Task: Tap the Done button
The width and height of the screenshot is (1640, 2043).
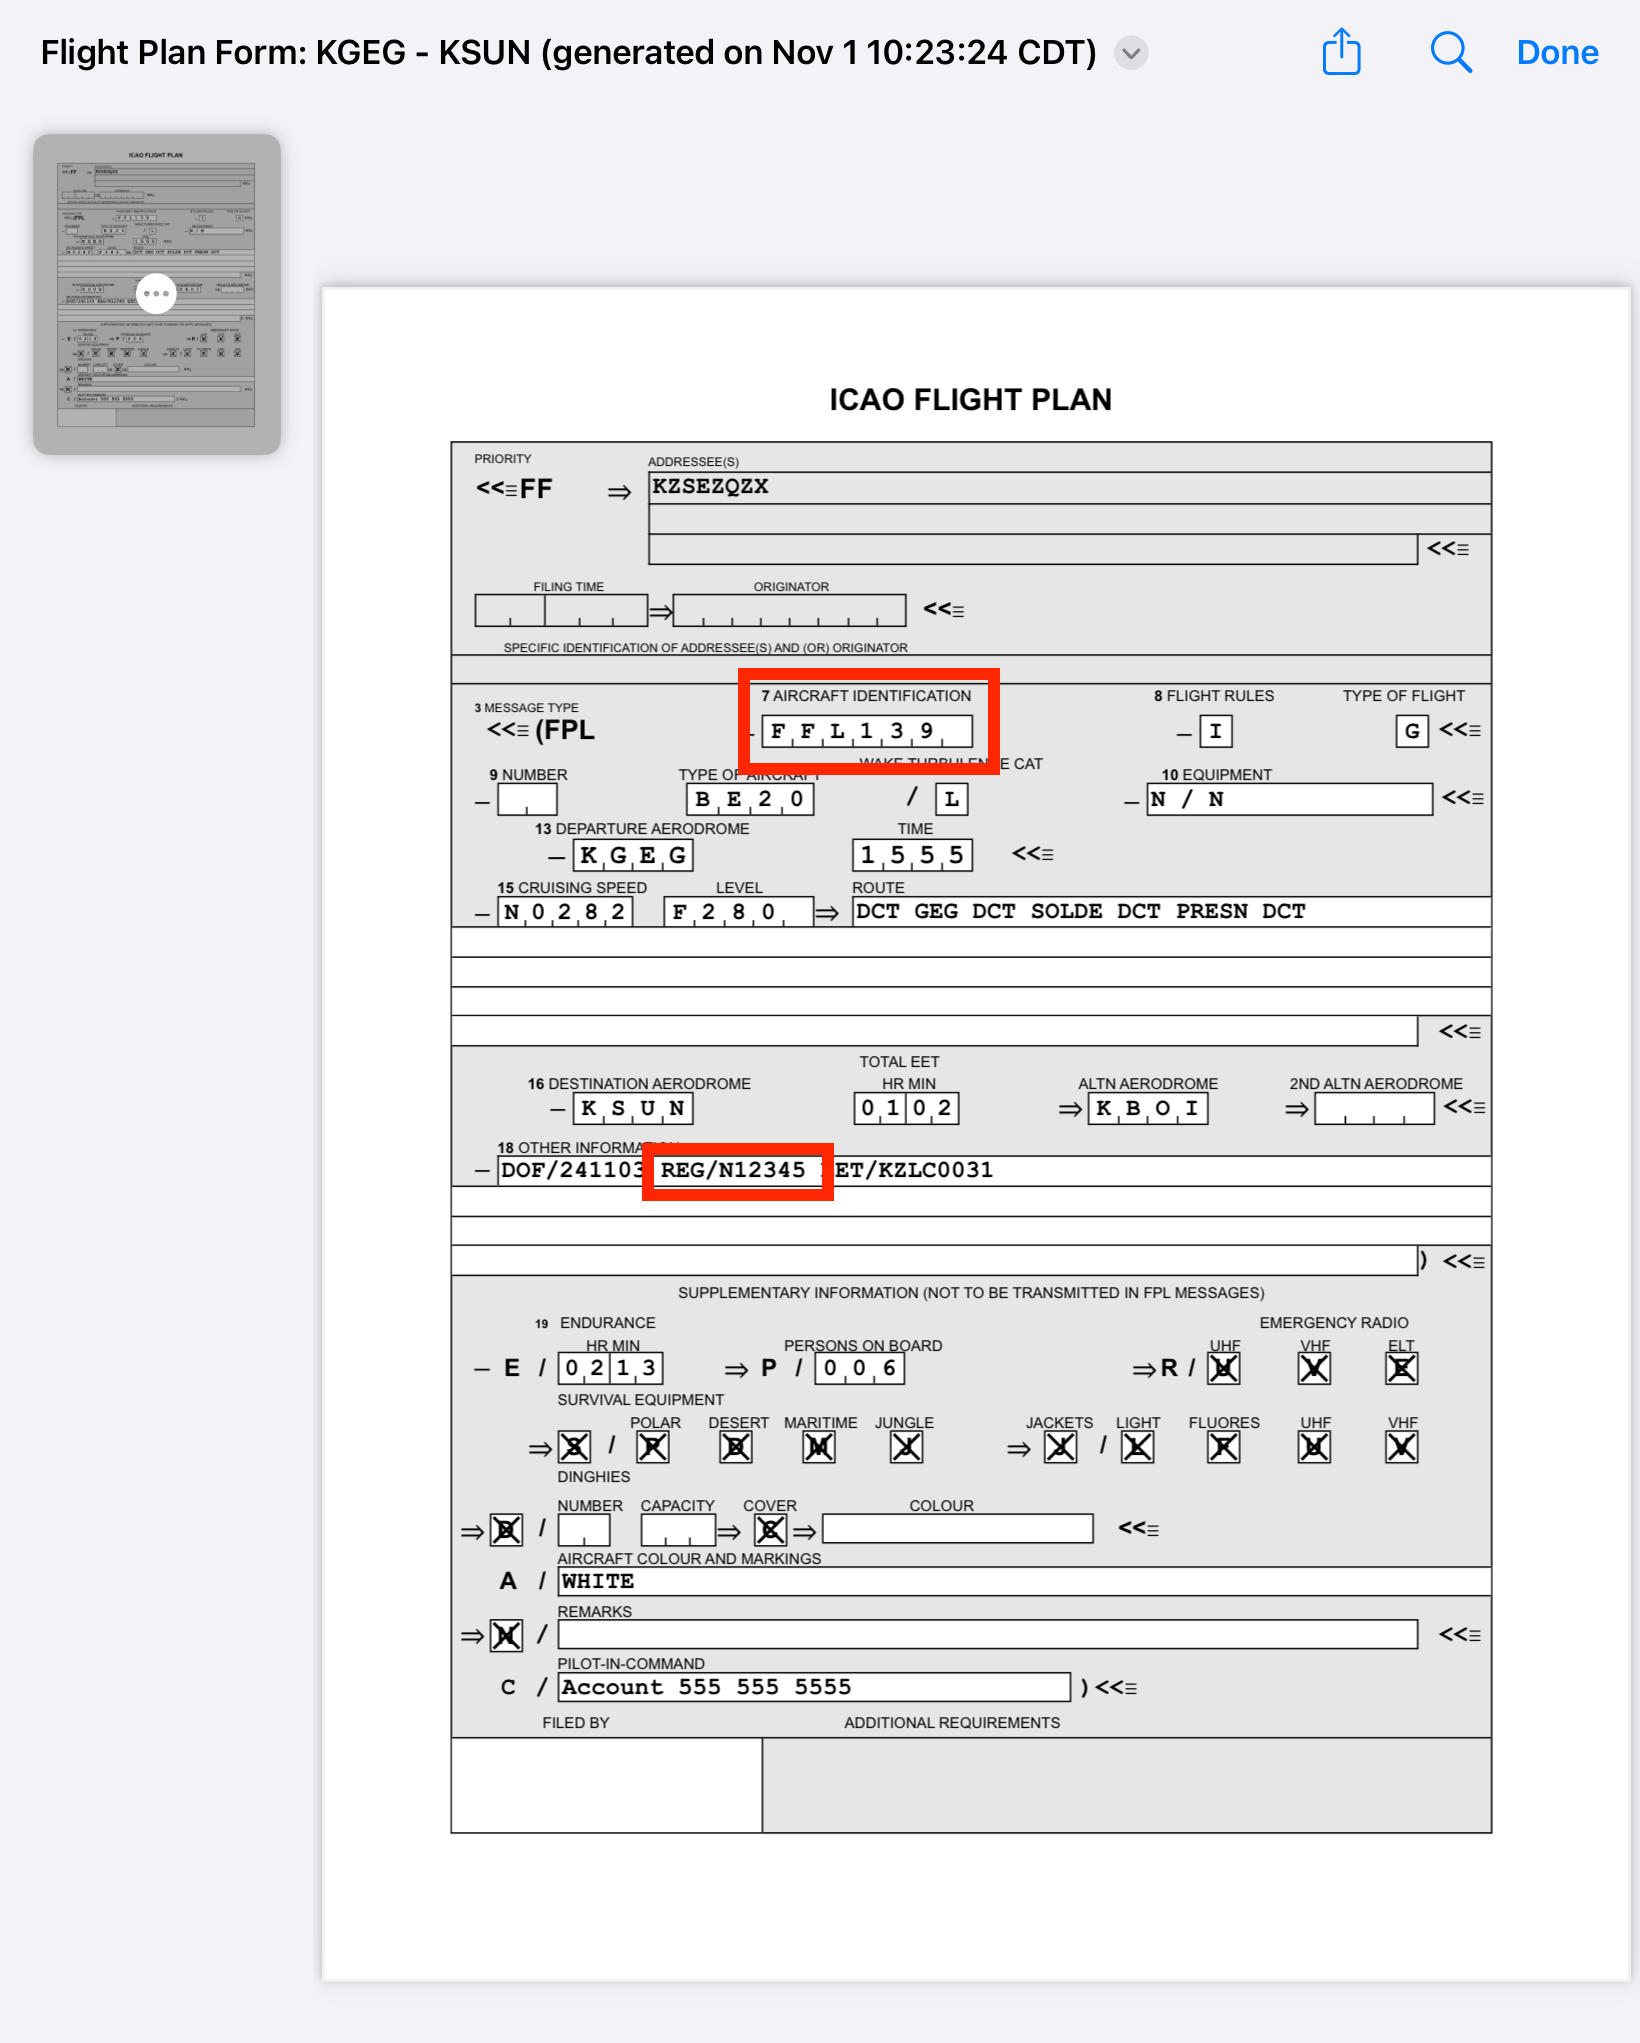Action: (x=1557, y=52)
